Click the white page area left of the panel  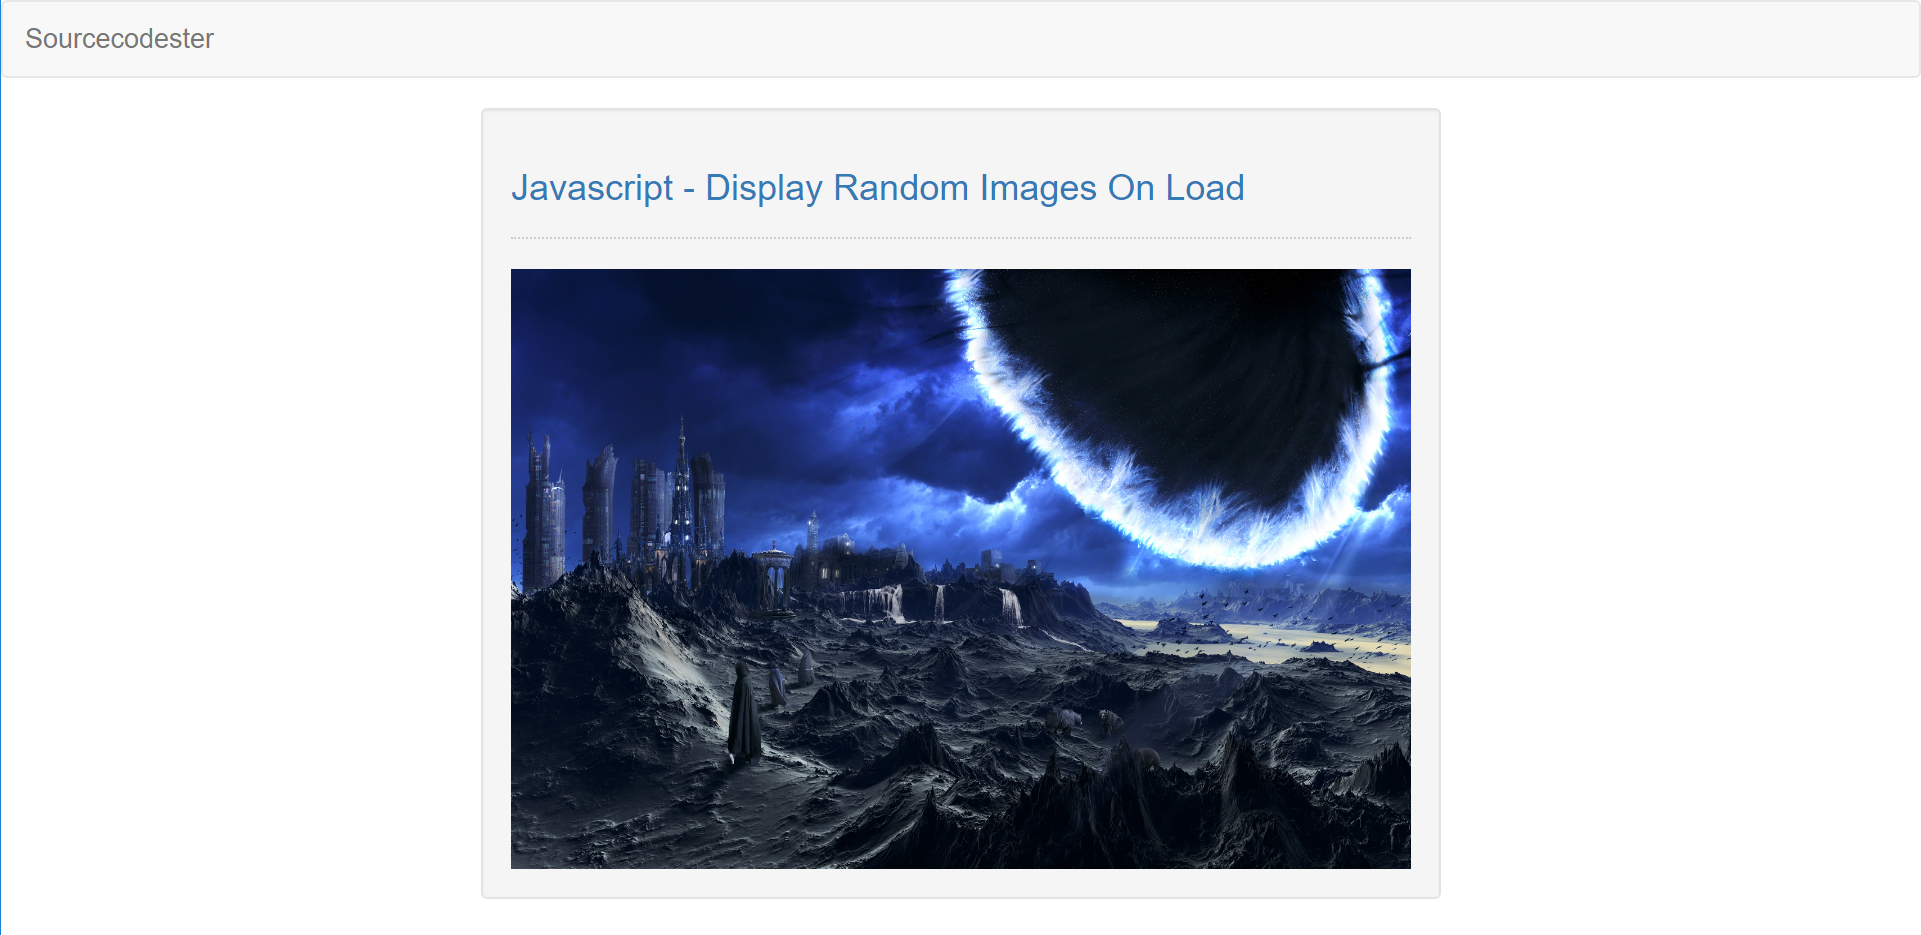point(240,500)
